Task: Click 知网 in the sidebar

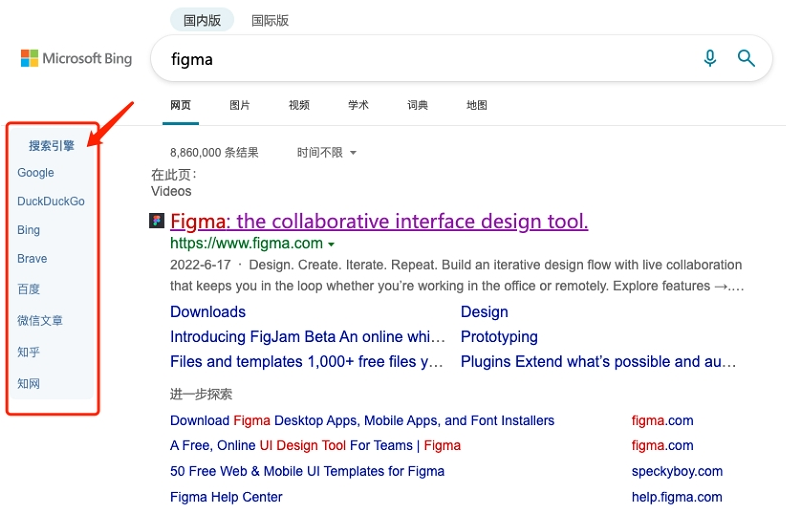Action: click(29, 384)
